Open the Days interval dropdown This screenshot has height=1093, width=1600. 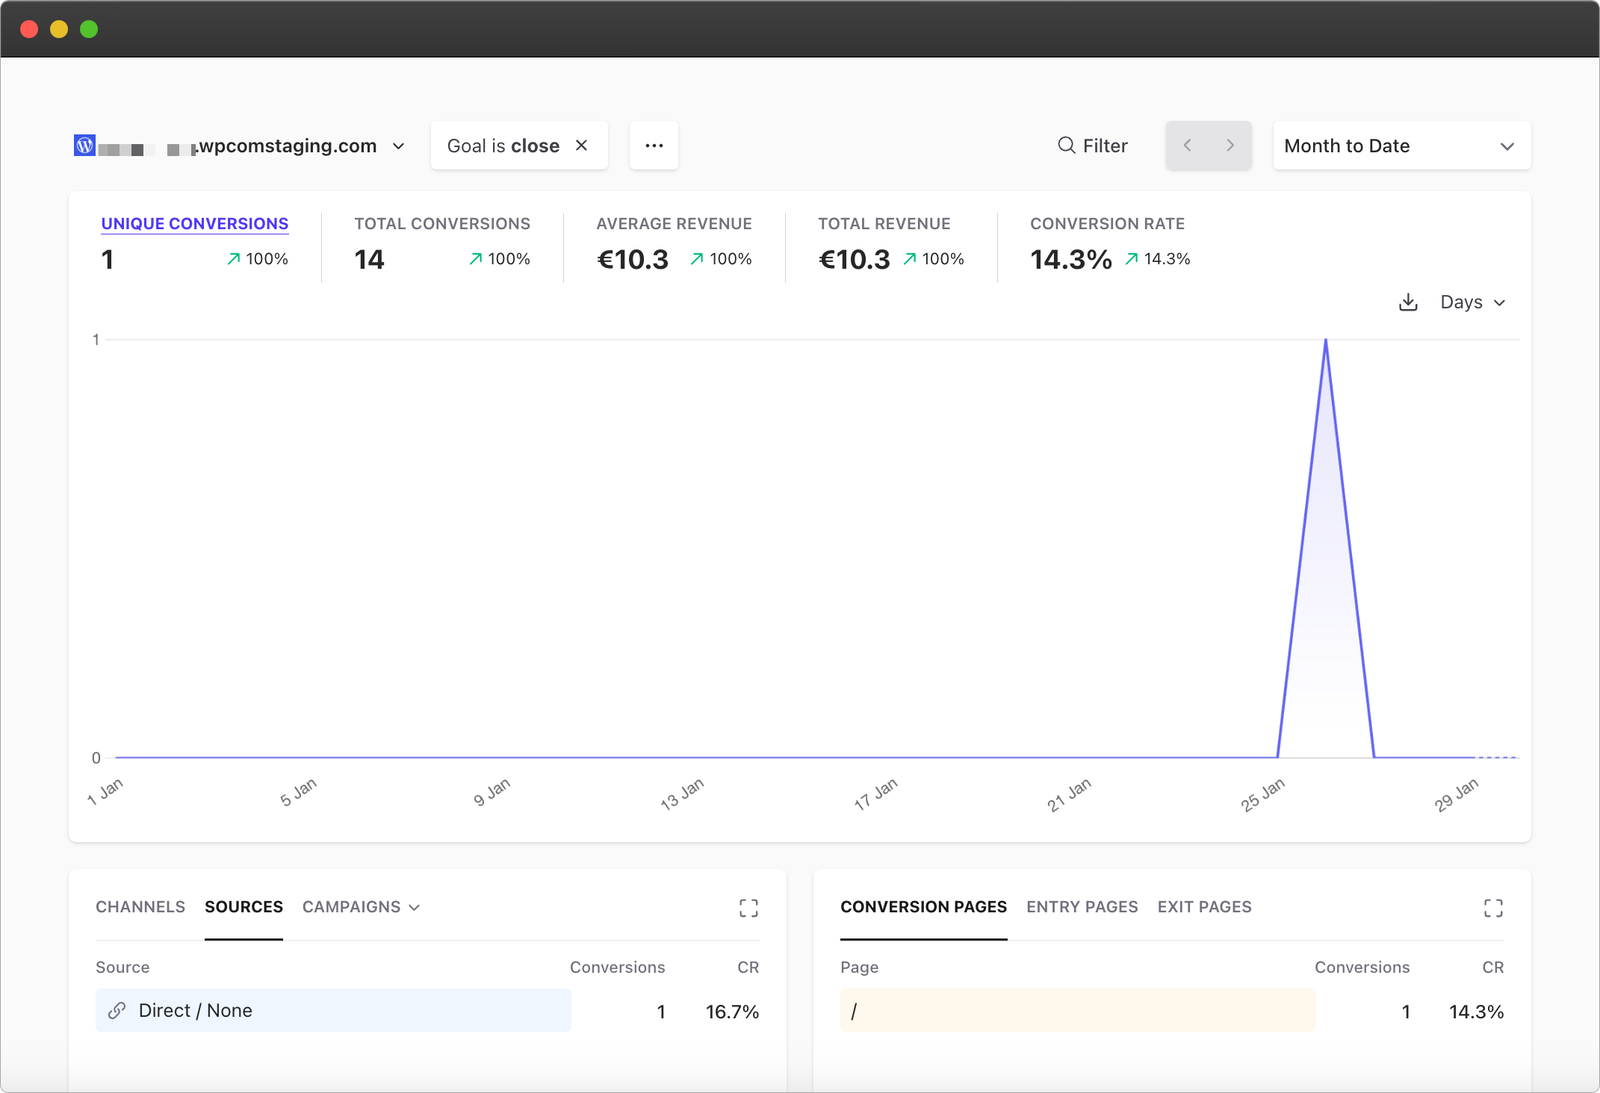[1470, 301]
